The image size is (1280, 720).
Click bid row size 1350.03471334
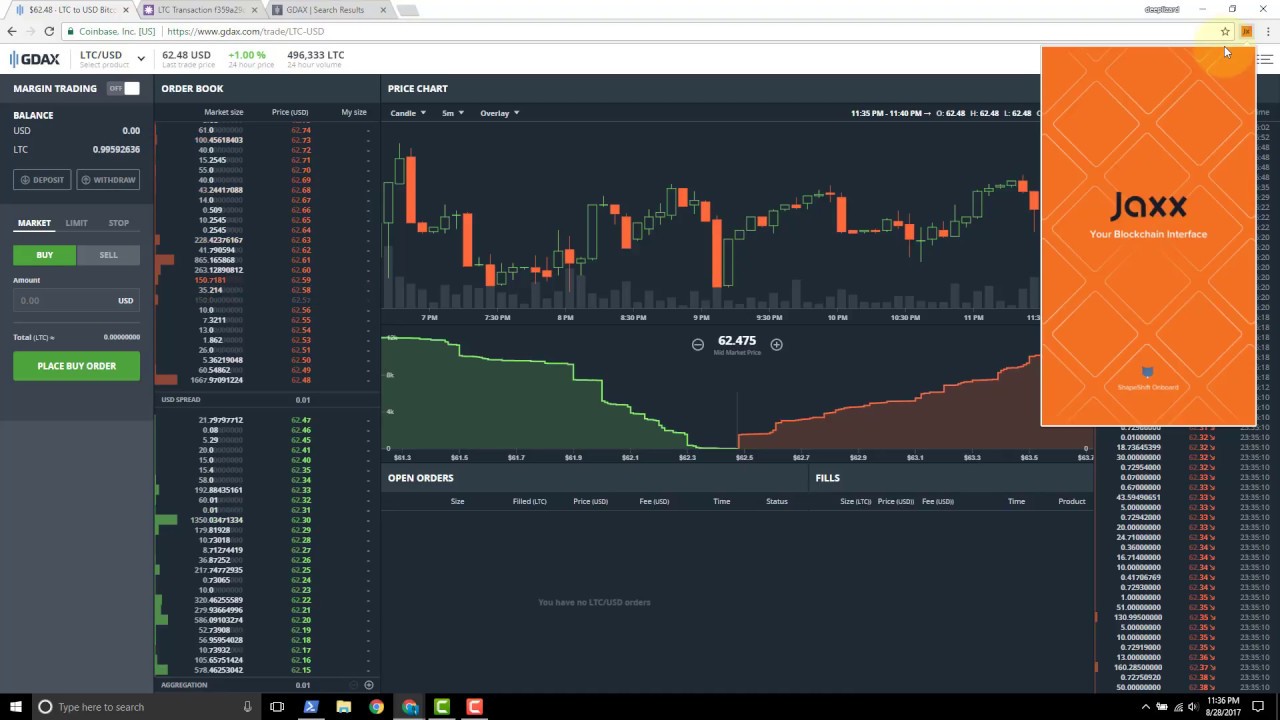click(x=217, y=520)
